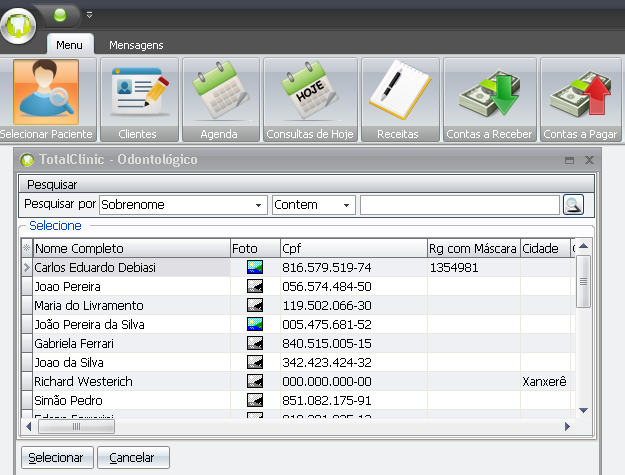Click CPF 000.000.000-00 cell

point(354,381)
